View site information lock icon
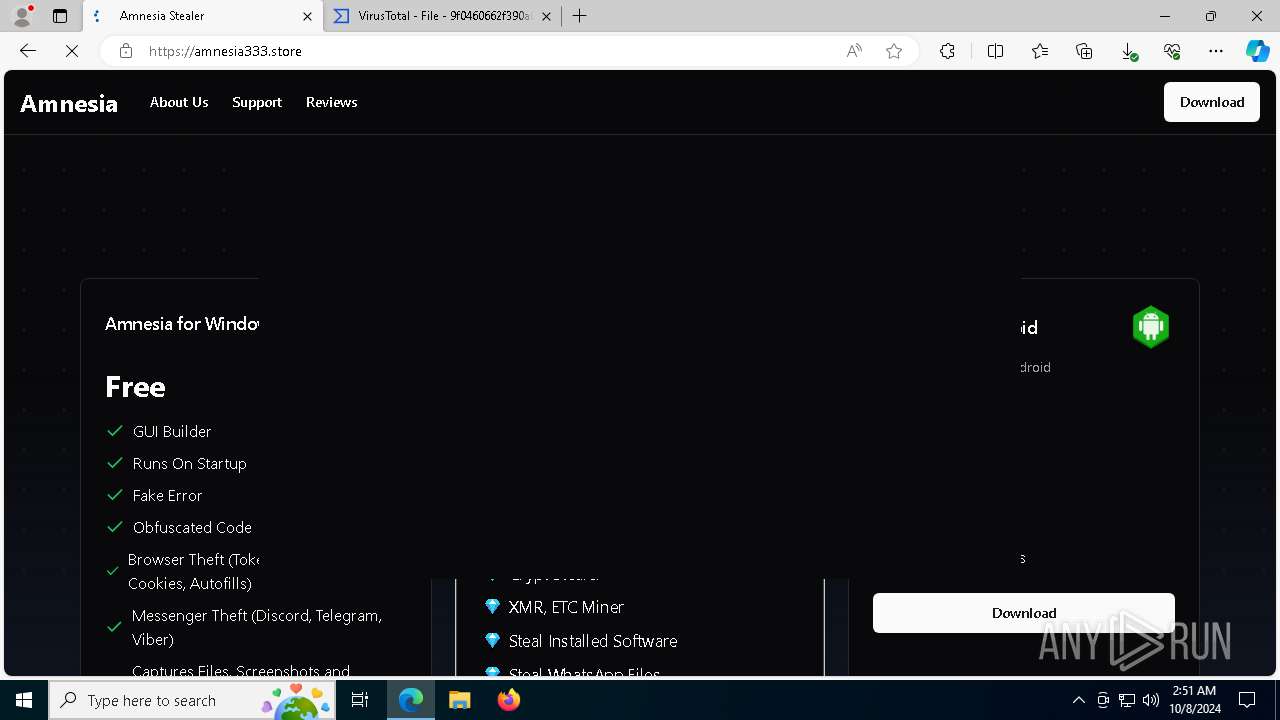This screenshot has width=1280, height=720. tap(126, 51)
